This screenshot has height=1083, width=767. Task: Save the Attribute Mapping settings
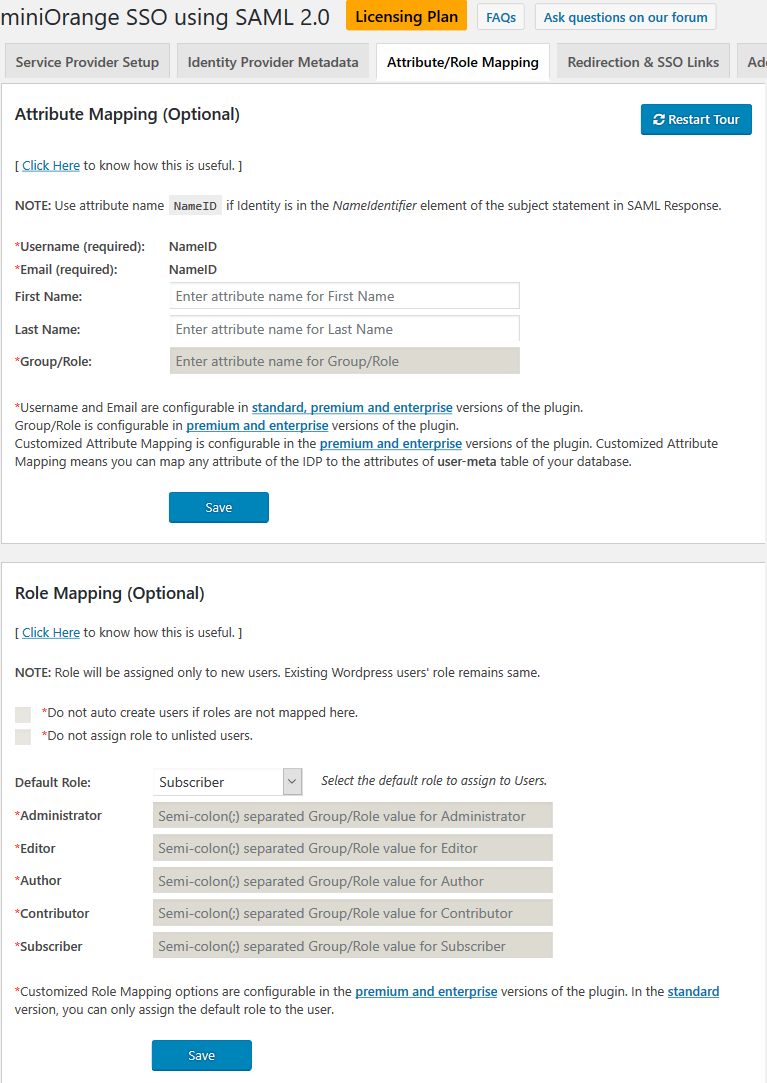tap(218, 507)
